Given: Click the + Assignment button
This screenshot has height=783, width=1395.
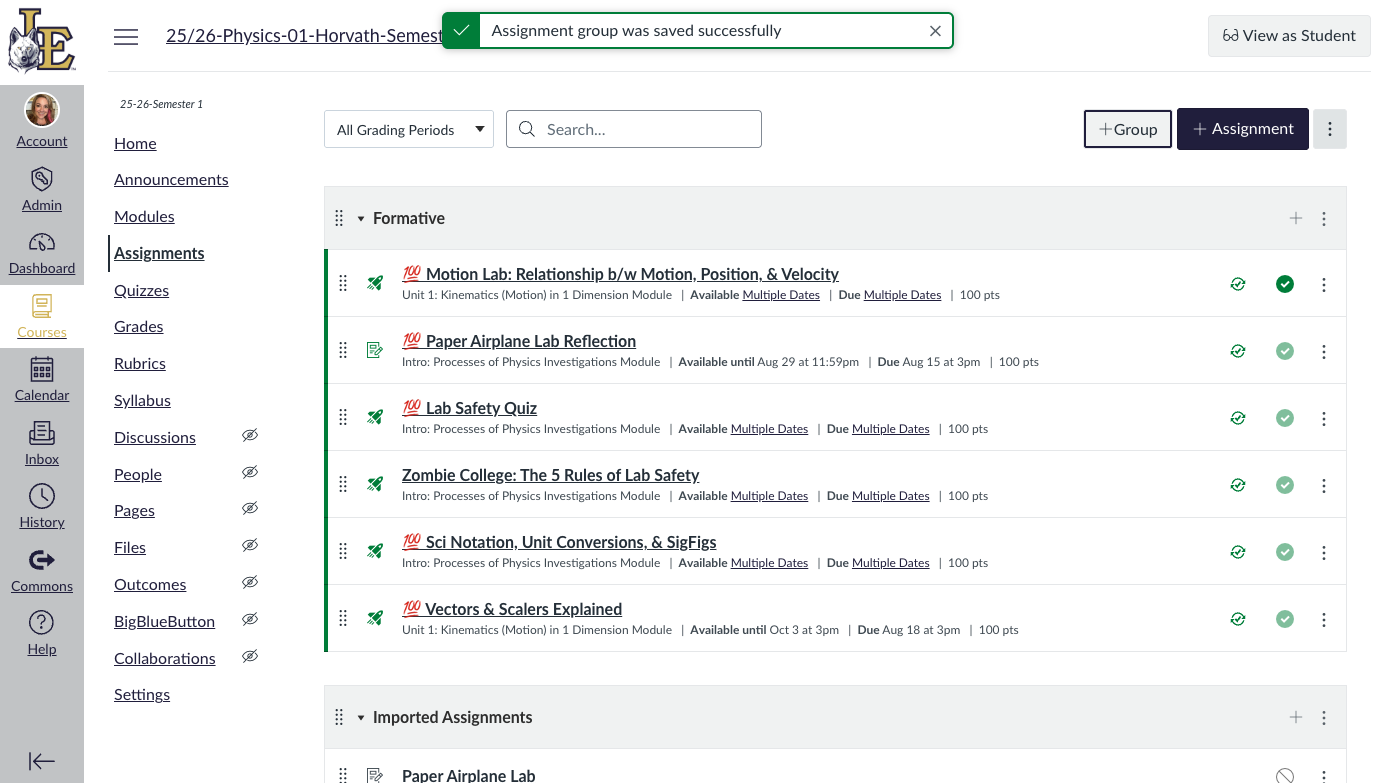Looking at the screenshot, I should click(1243, 129).
